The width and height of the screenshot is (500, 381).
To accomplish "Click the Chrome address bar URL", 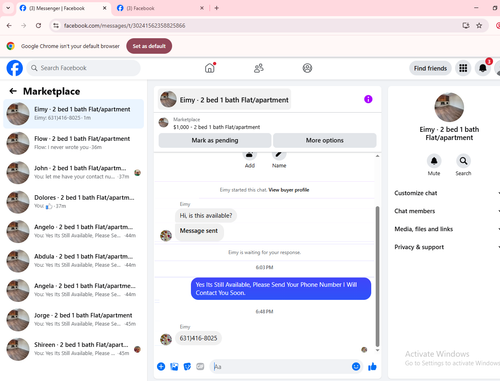I will [124, 26].
